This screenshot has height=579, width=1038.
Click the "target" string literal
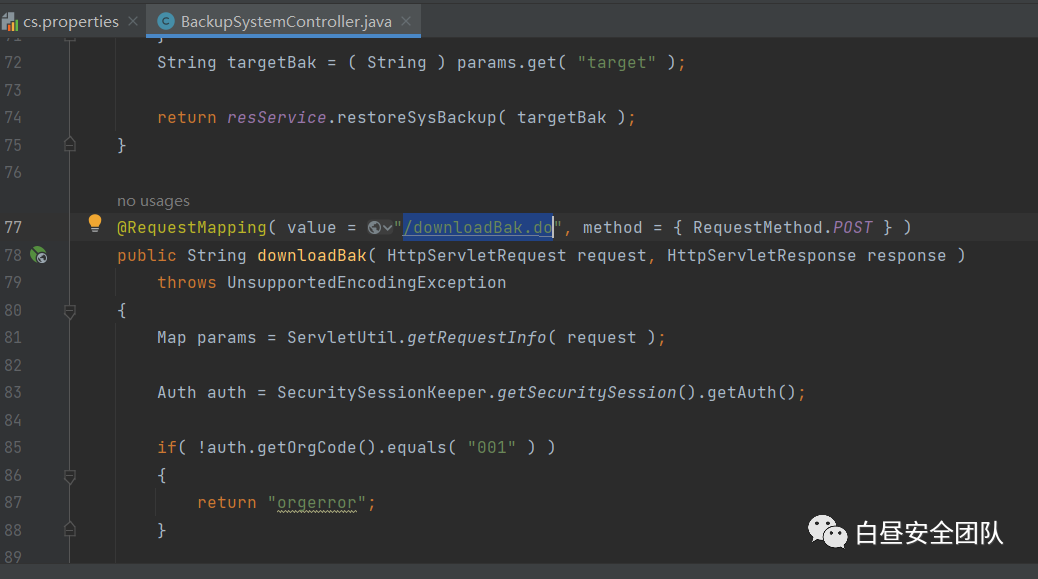point(616,63)
